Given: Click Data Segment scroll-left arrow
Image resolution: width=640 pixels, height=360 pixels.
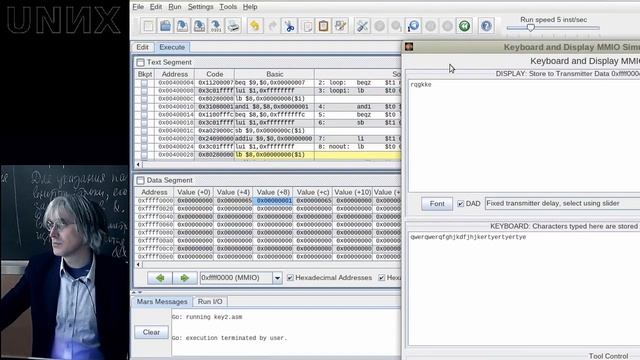Looking at the screenshot, I should [138, 264].
